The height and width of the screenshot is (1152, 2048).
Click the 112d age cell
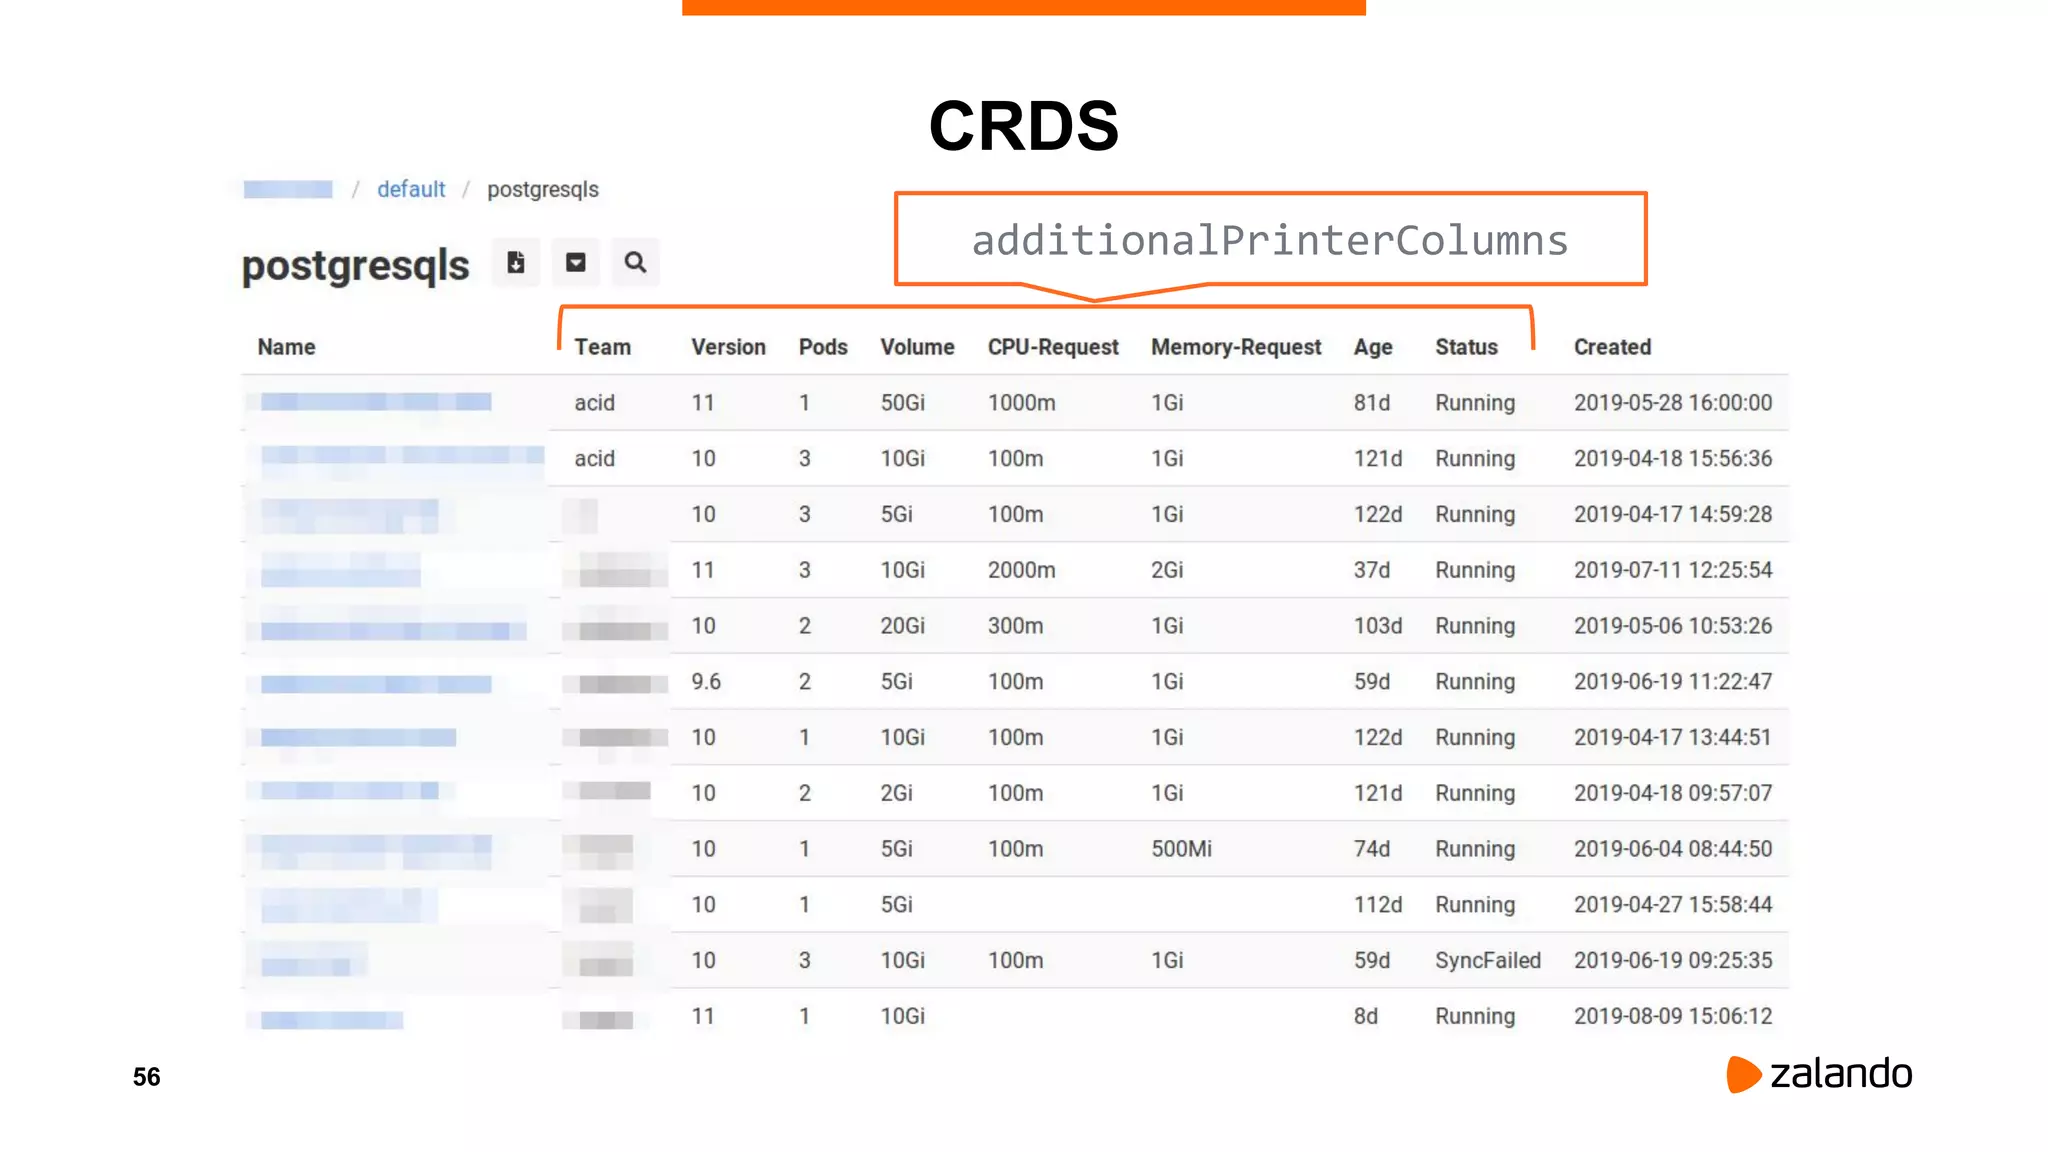tap(1378, 905)
